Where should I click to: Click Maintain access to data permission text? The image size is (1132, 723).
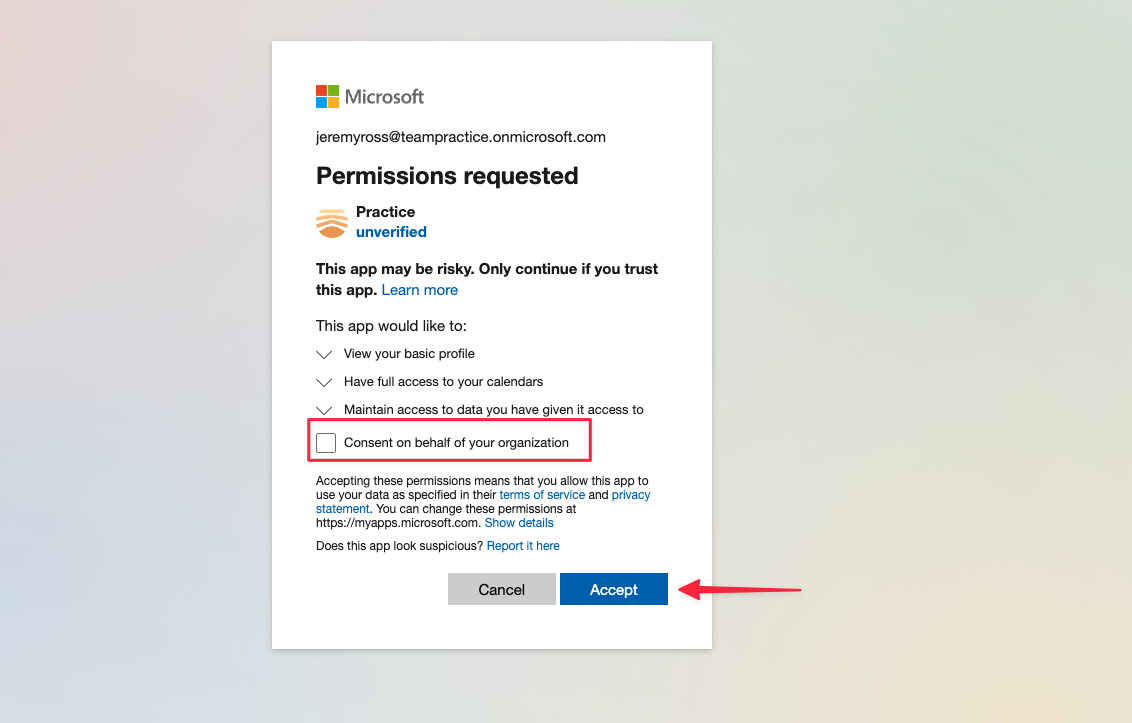(494, 410)
